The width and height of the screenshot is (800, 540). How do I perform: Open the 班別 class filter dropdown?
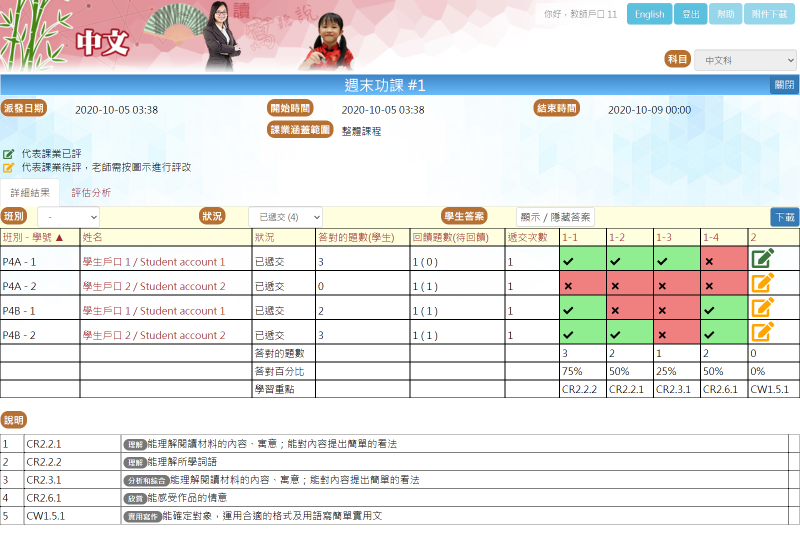pos(69,217)
